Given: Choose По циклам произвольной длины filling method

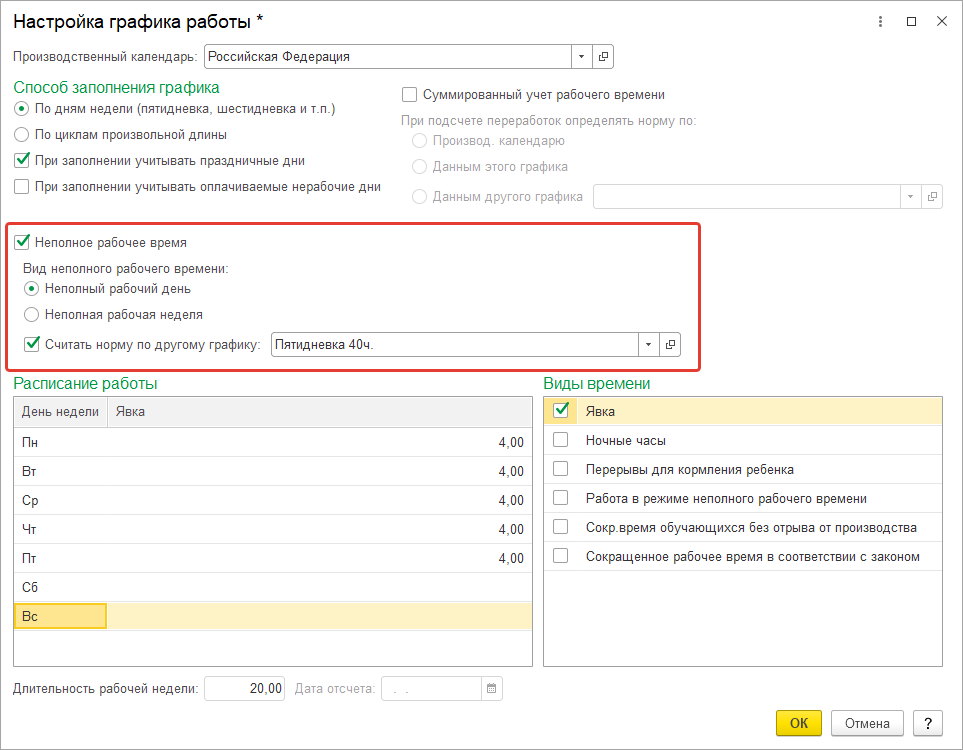Looking at the screenshot, I should [22, 134].
